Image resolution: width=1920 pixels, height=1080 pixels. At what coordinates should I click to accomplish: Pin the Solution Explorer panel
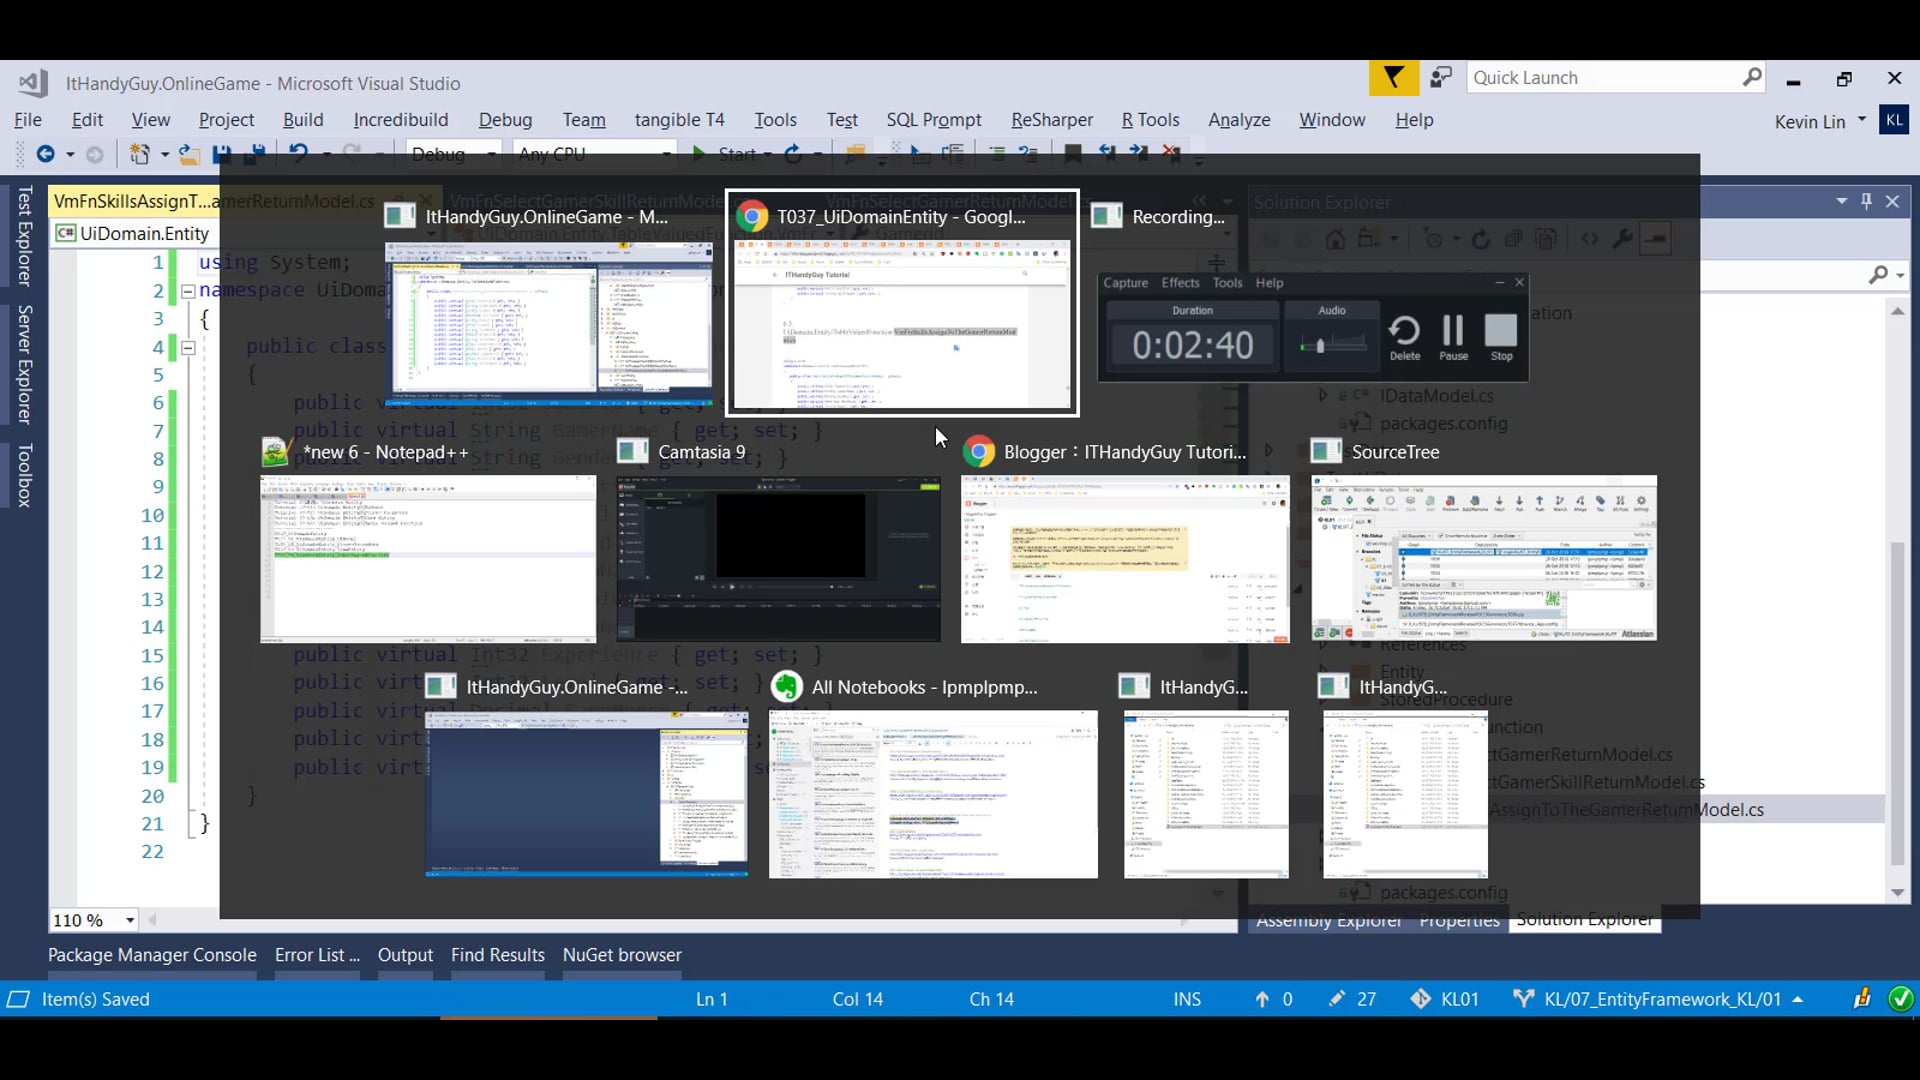pos(1866,201)
